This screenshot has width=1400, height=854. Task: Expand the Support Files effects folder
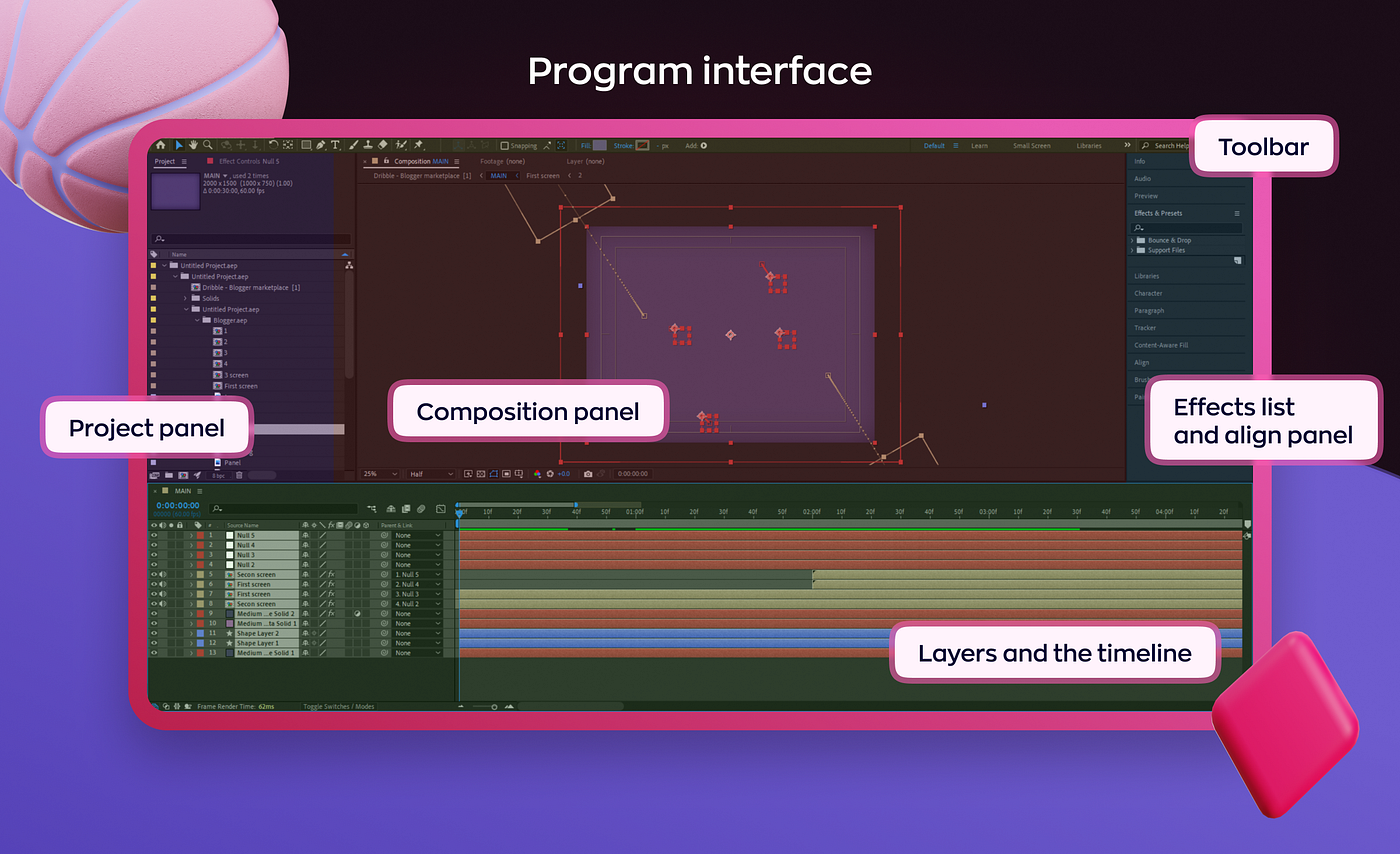(x=1132, y=250)
